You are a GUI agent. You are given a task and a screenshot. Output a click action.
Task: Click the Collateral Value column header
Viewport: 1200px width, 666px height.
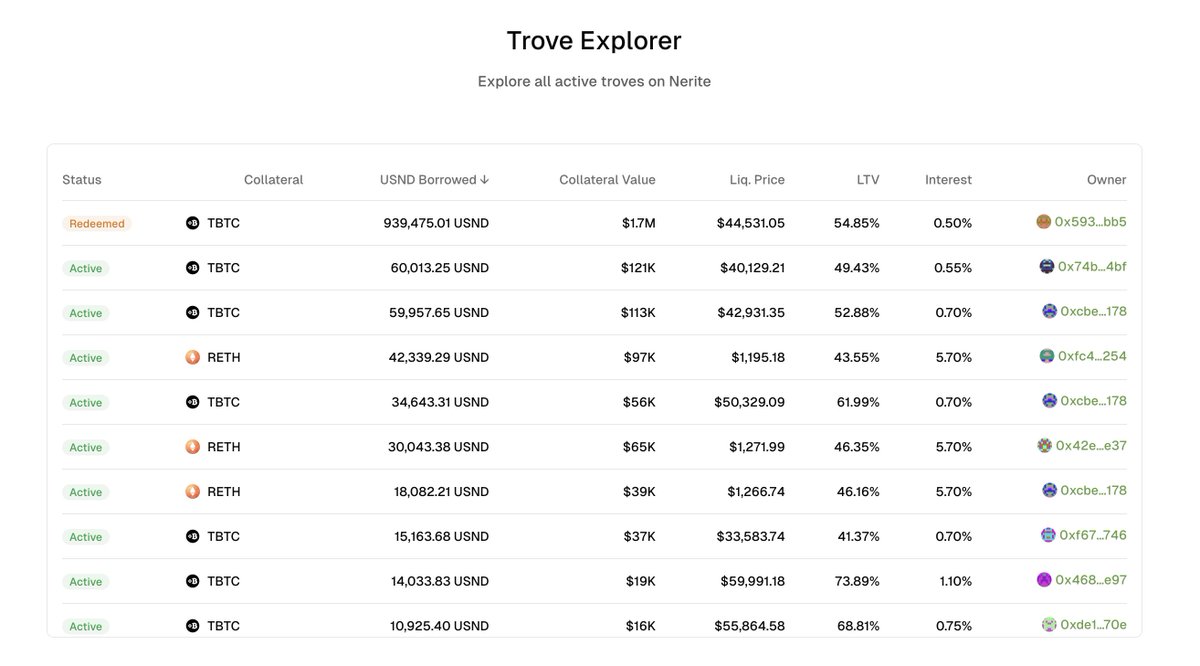pos(607,180)
